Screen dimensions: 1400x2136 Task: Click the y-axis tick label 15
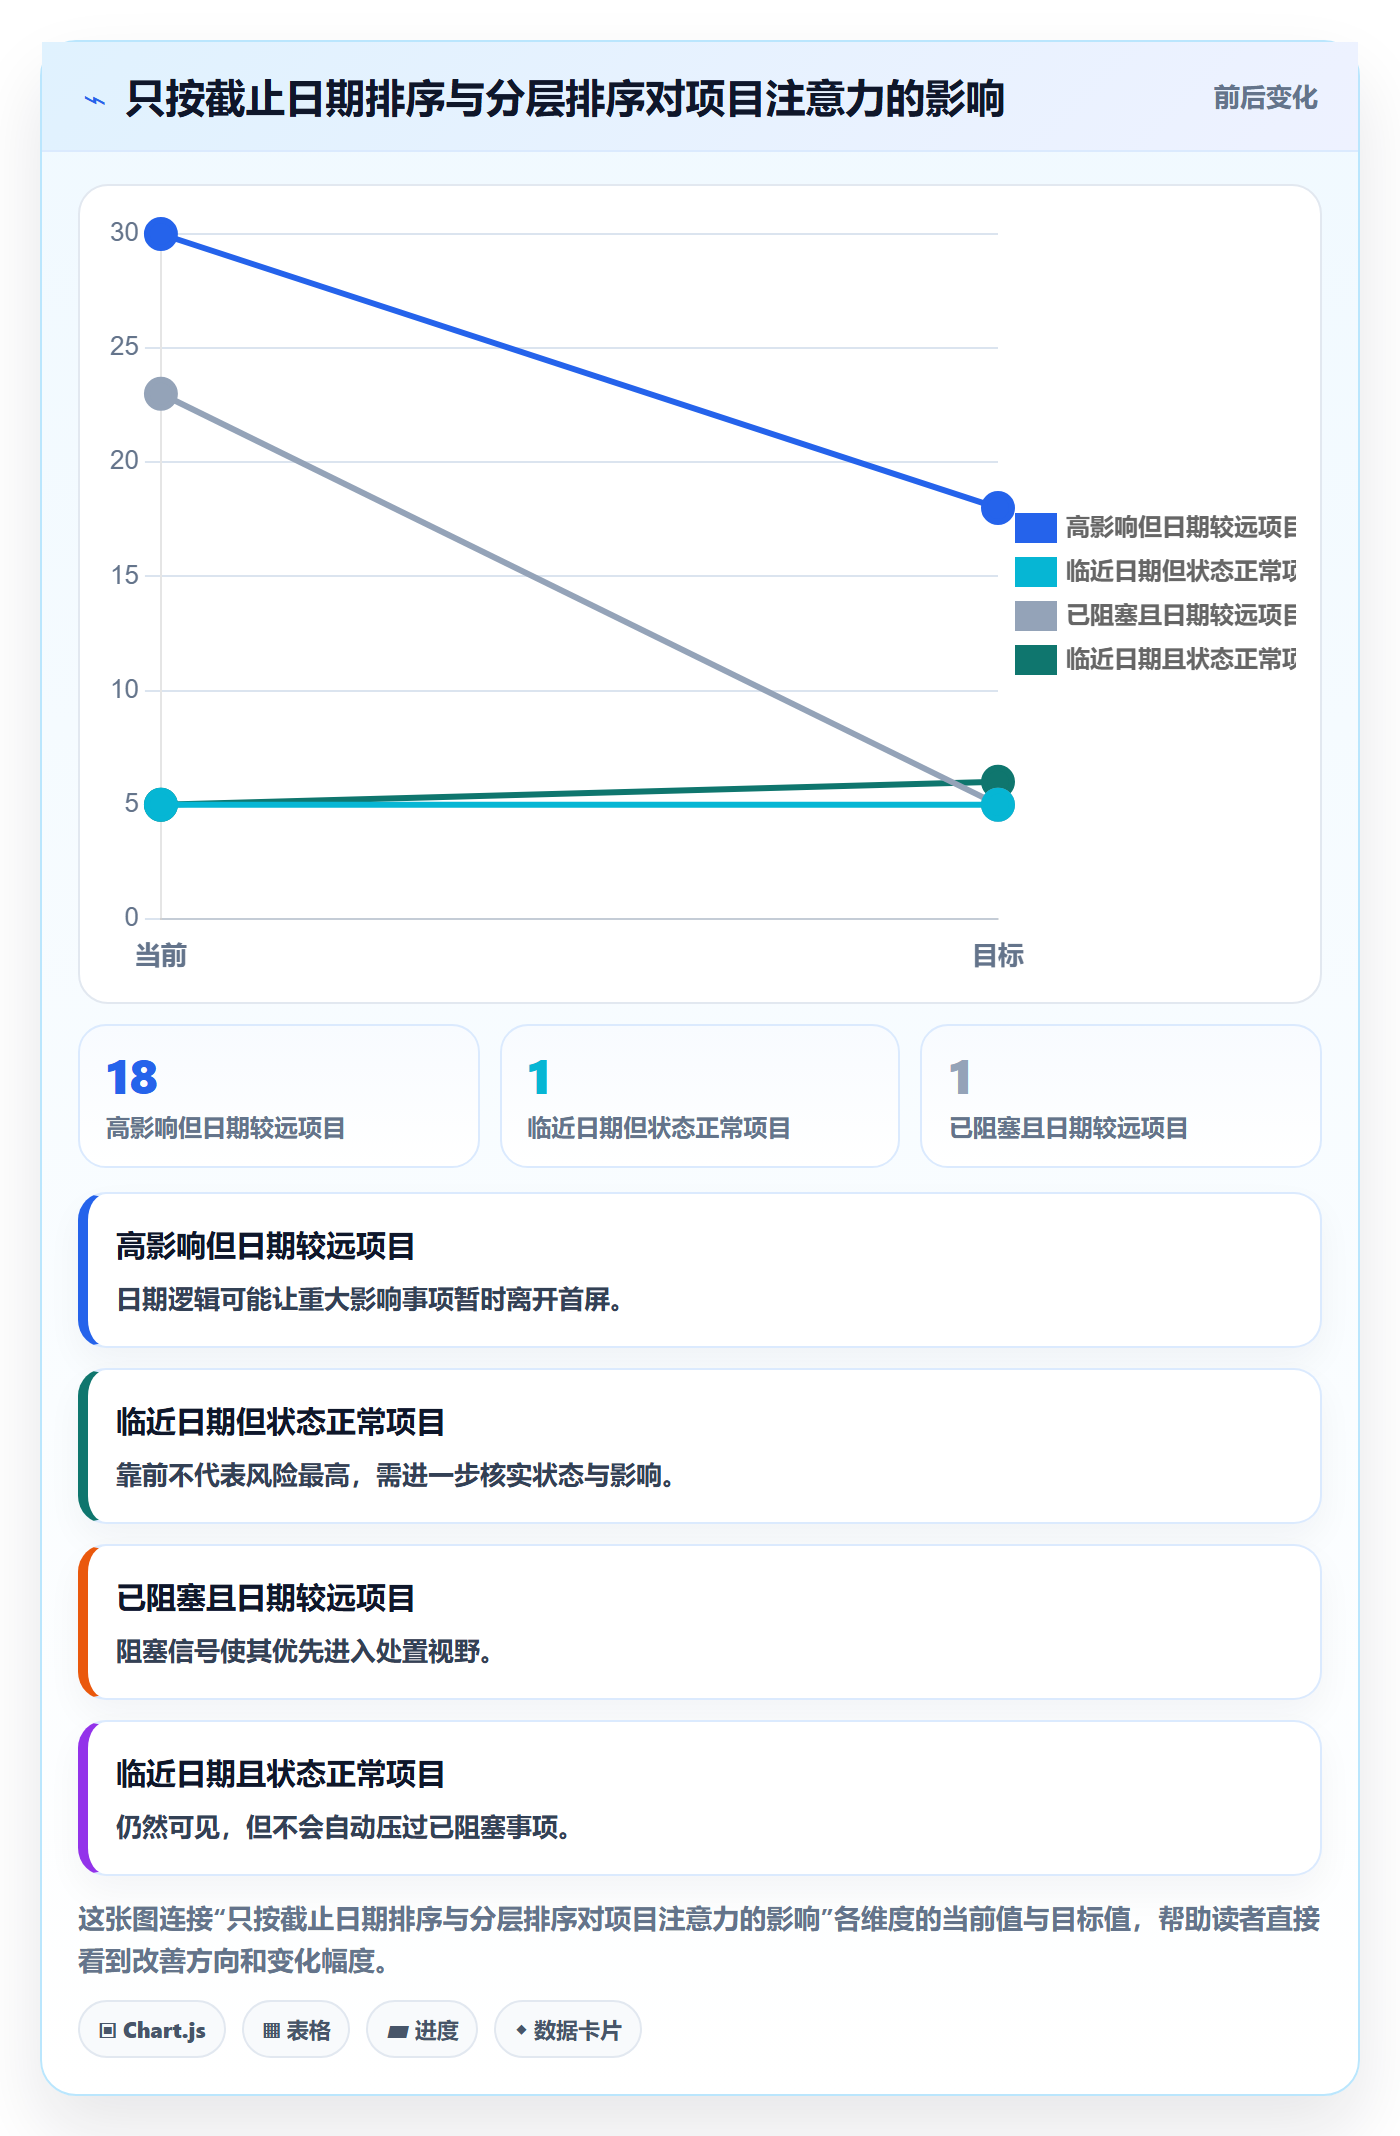coord(124,575)
